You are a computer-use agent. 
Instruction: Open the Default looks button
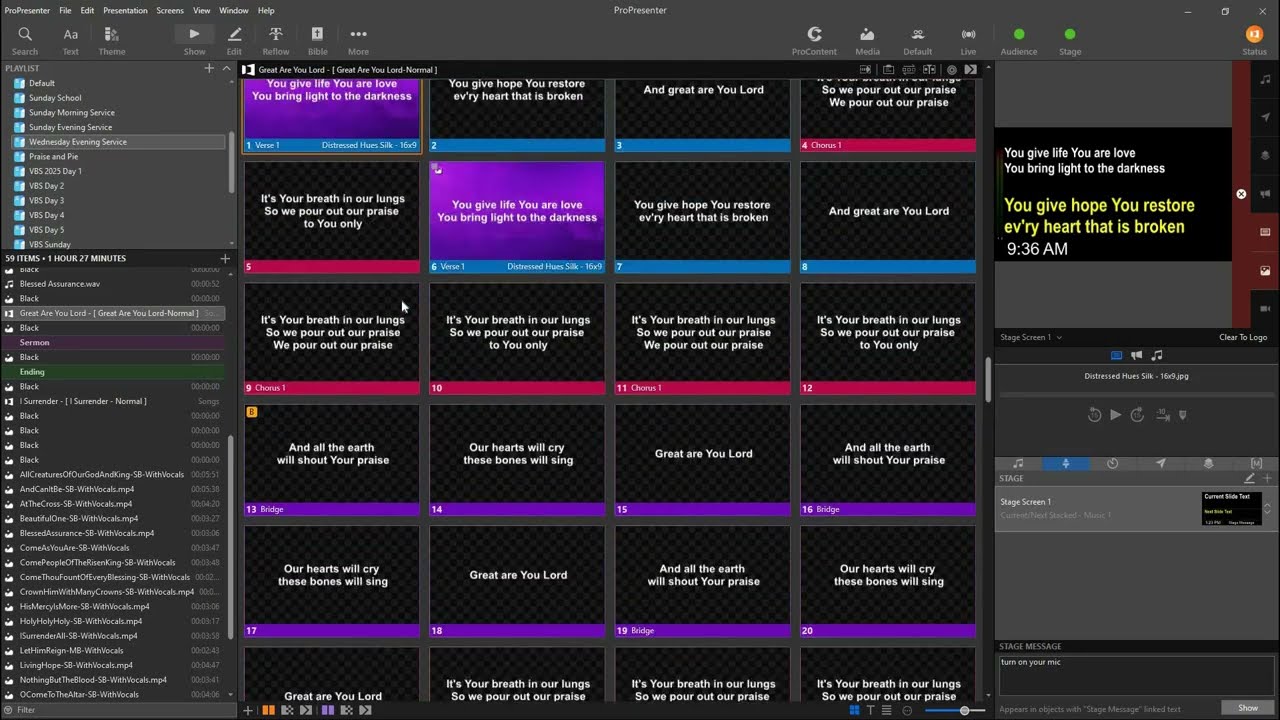tap(918, 41)
